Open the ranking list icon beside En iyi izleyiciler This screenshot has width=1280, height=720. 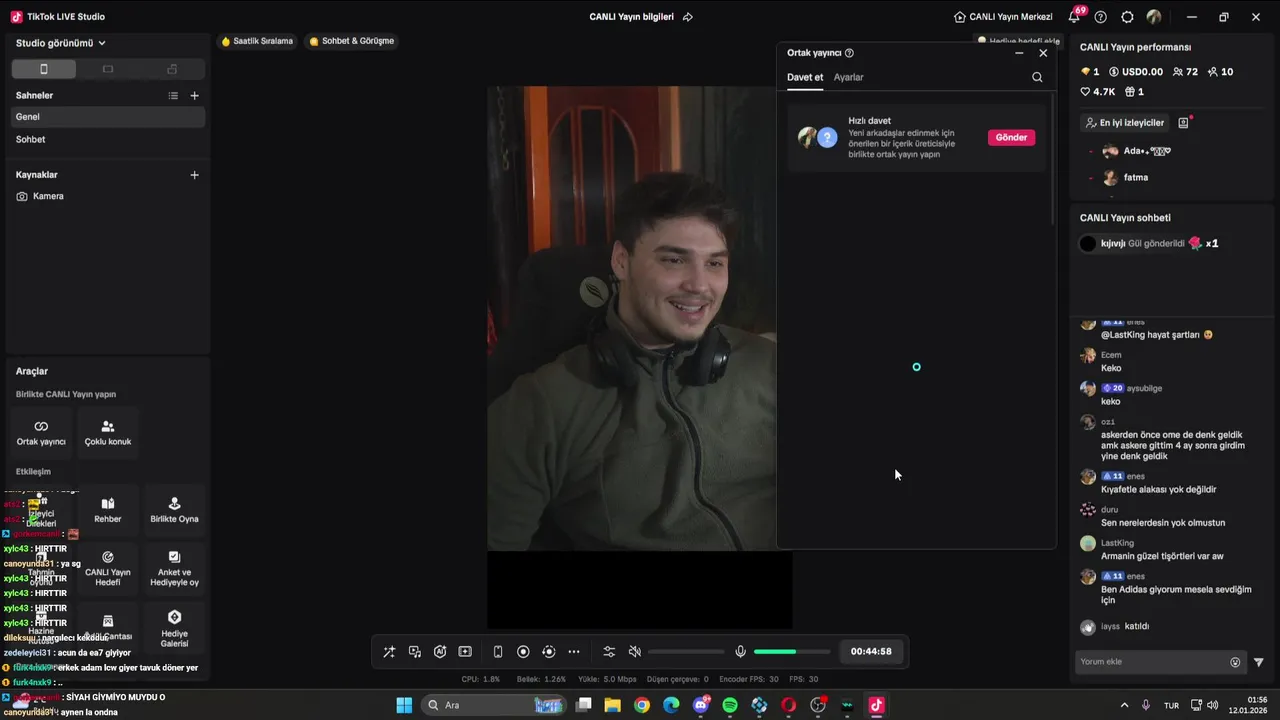[x=1184, y=123]
